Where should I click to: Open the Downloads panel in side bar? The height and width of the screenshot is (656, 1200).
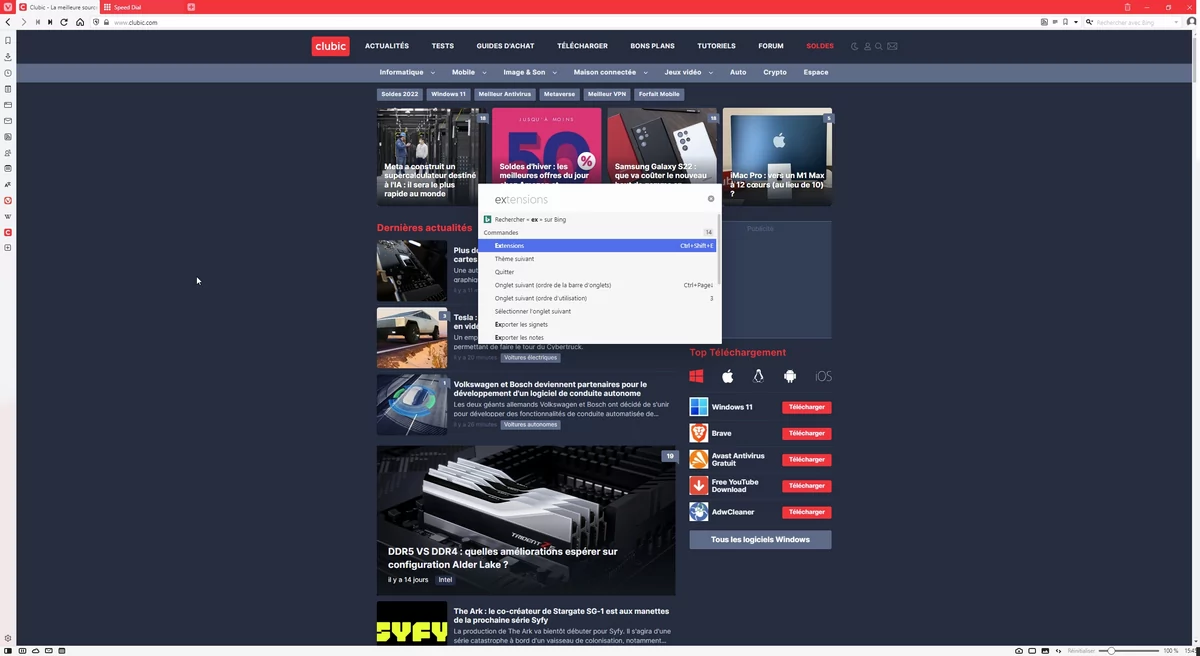pyautogui.click(x=8, y=57)
